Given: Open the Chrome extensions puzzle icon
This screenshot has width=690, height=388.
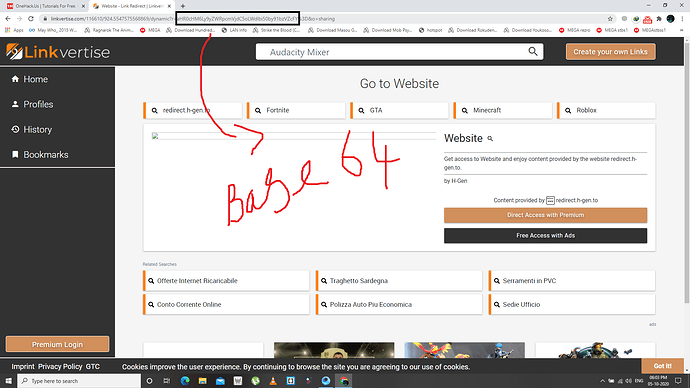Looking at the screenshot, I should [659, 19].
